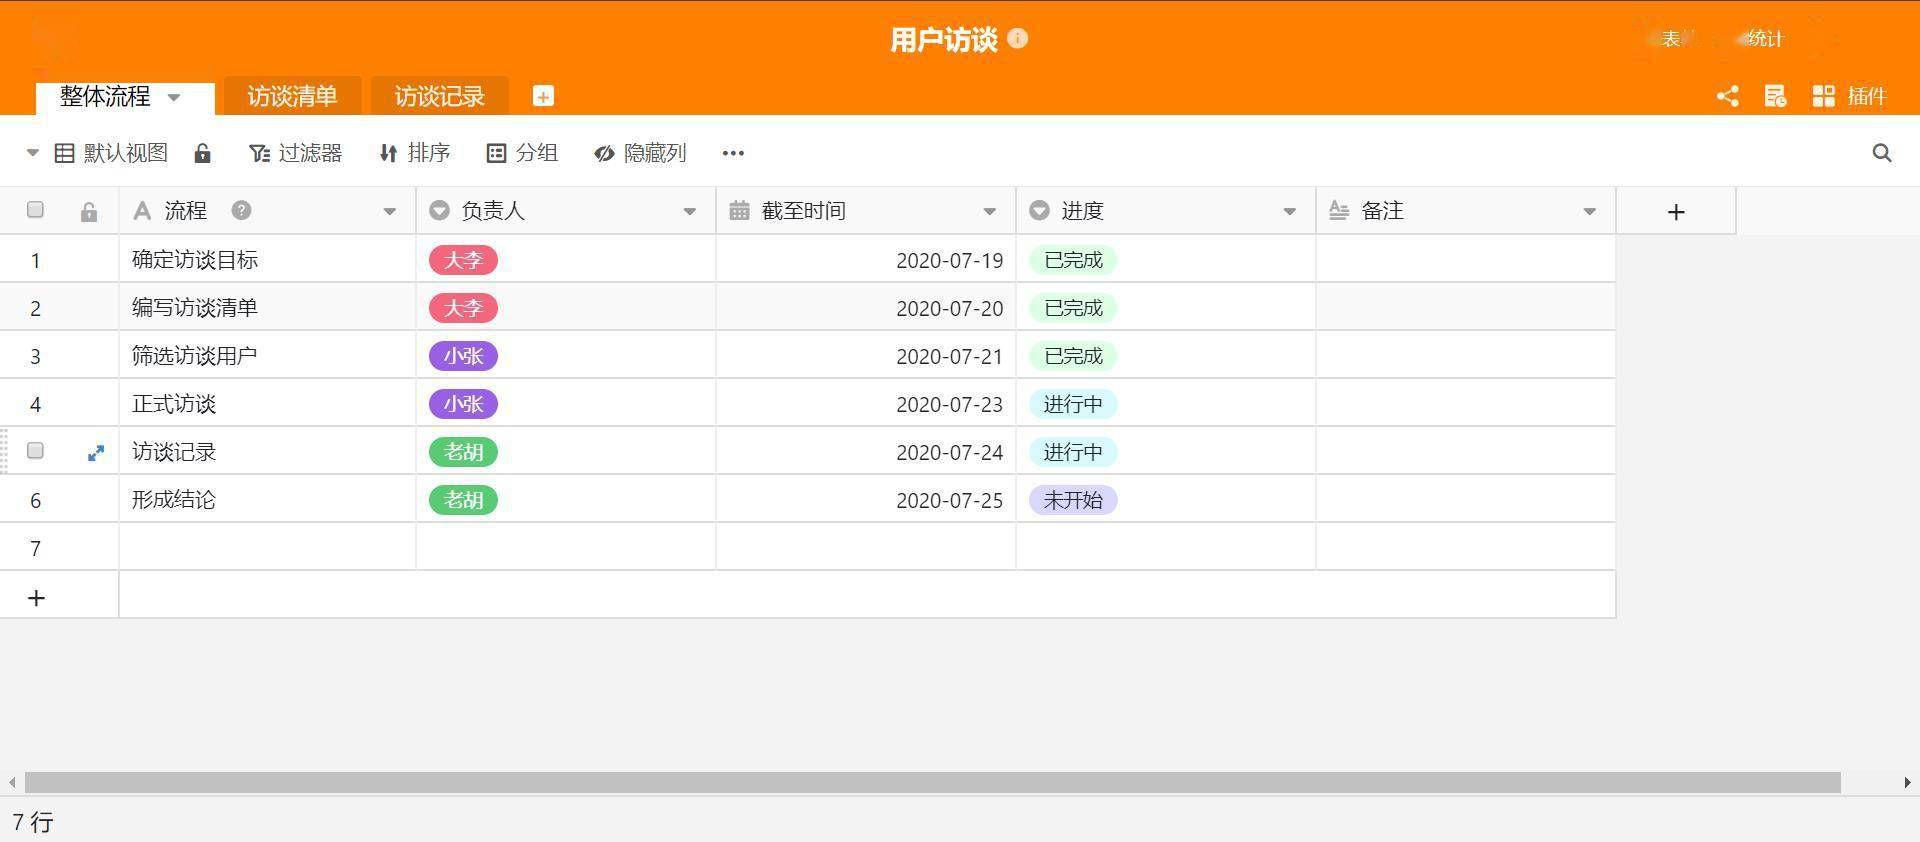Image resolution: width=1920 pixels, height=842 pixels.
Task: Add a new row with bottom plus
Action: 36,598
